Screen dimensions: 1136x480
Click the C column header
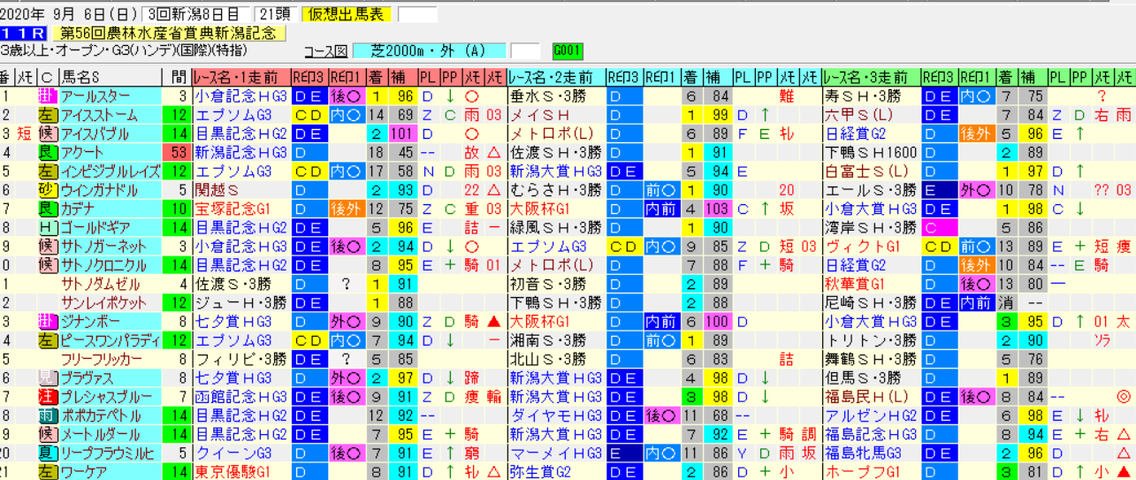[46, 77]
